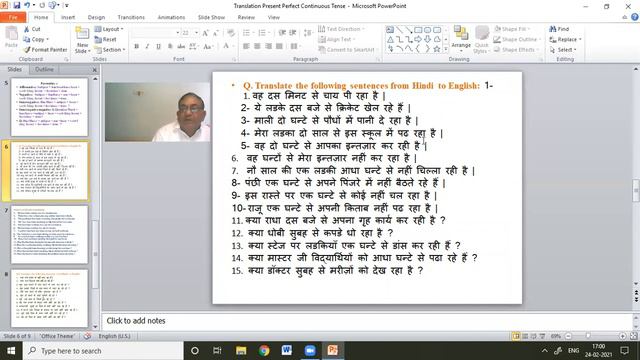Switch to the Insert tab

[68, 17]
